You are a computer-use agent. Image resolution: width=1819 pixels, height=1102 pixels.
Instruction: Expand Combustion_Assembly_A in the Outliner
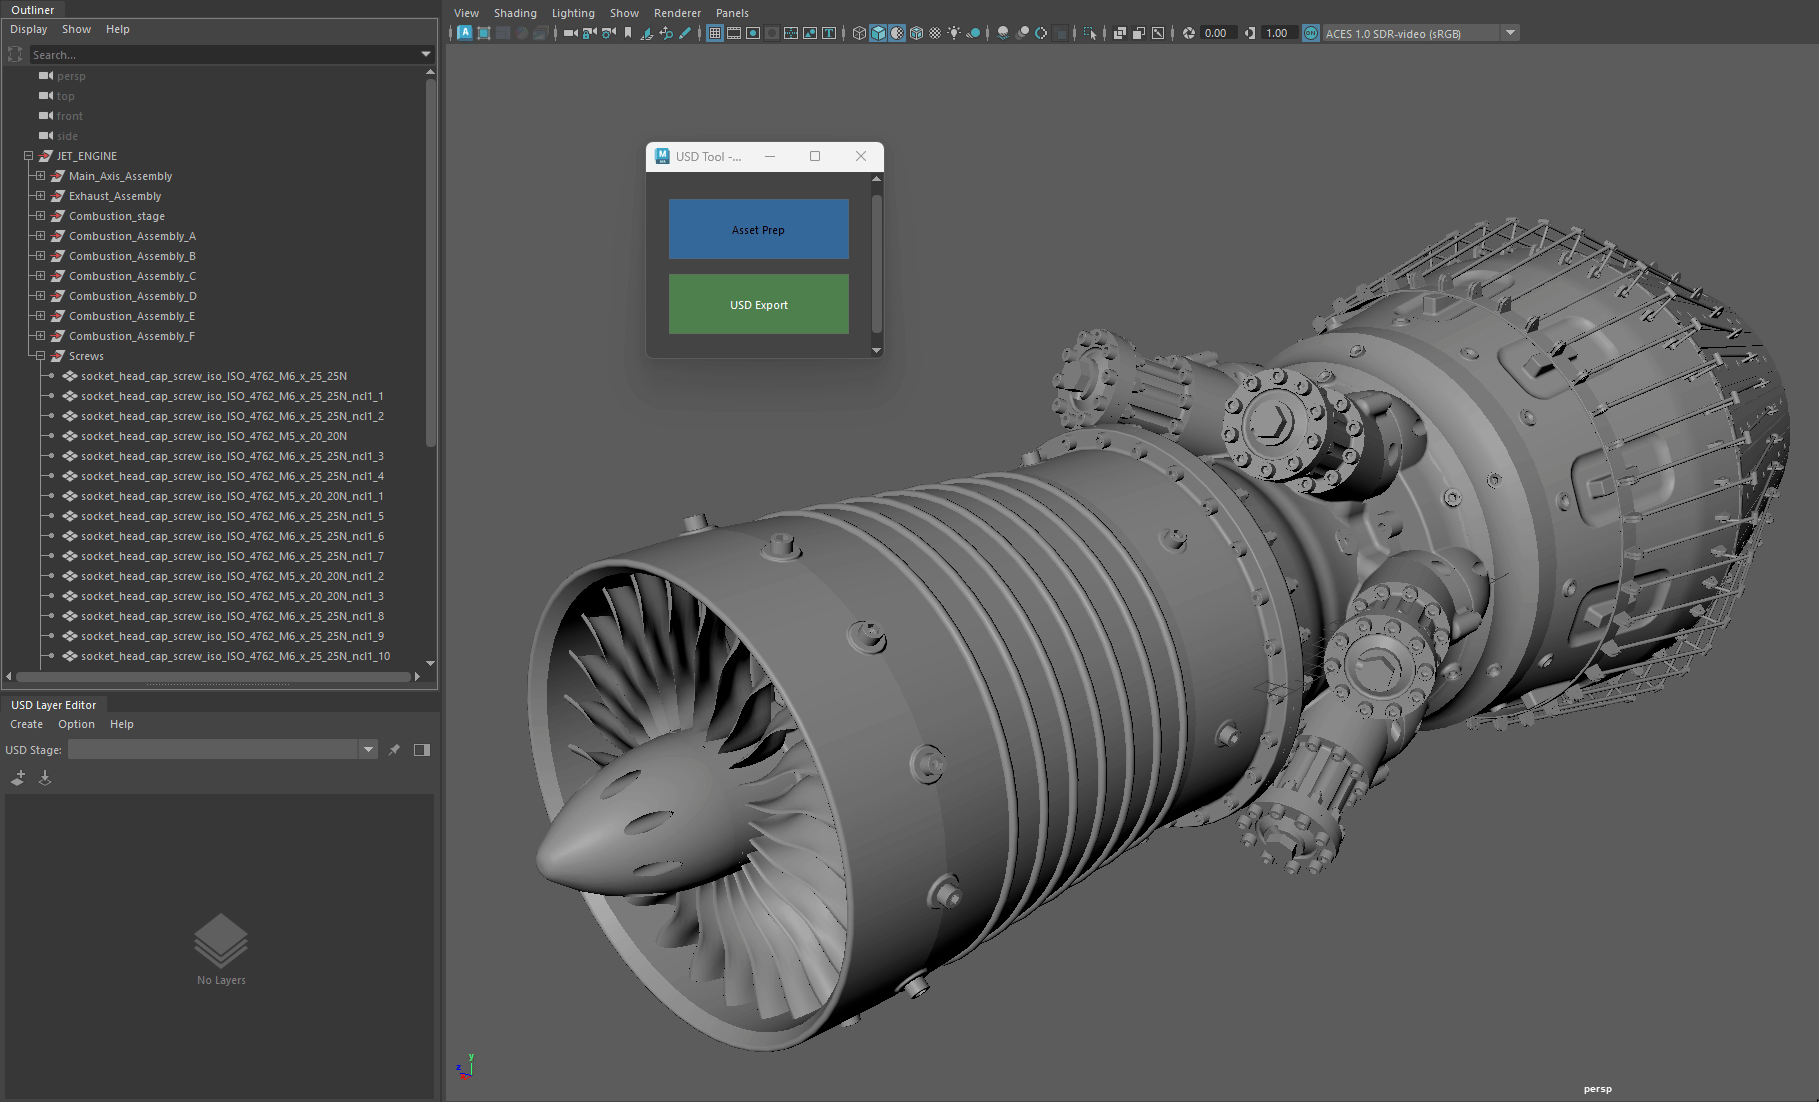[x=40, y=236]
